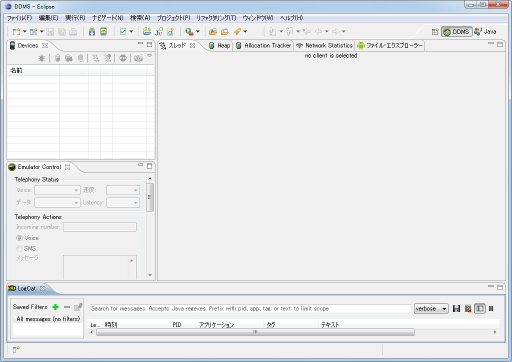This screenshot has height=362, width=512.
Task: Click the screen capture camera icon in Devices
Action: coord(138,58)
